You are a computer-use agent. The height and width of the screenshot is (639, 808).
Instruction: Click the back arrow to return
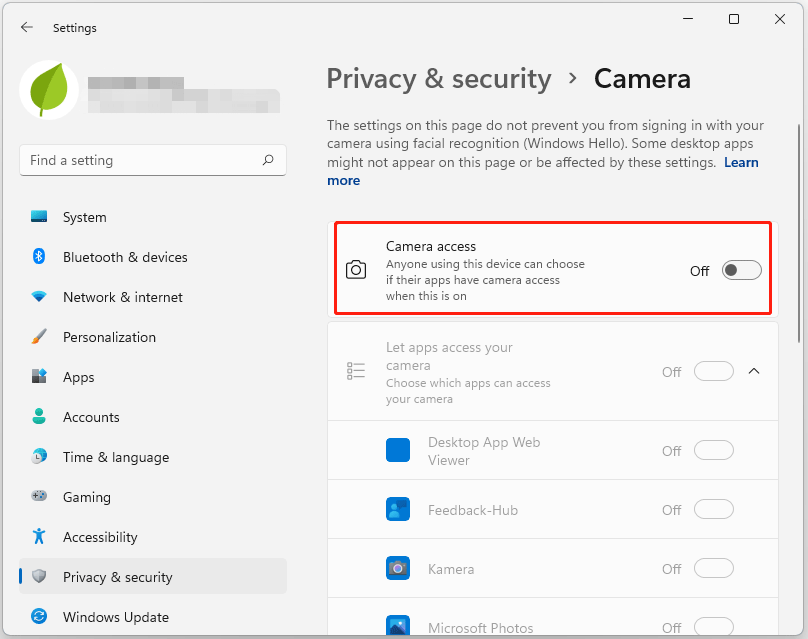(x=27, y=27)
